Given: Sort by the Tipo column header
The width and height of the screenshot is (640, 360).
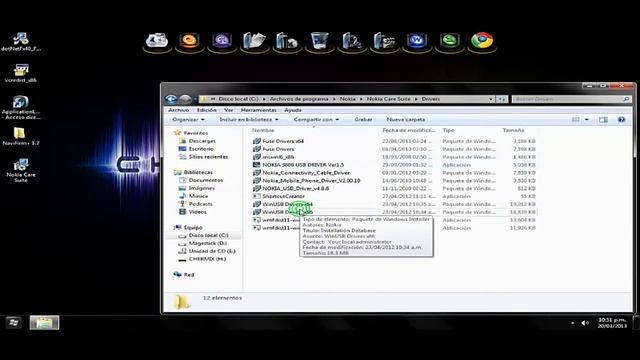Looking at the screenshot, I should [x=448, y=130].
